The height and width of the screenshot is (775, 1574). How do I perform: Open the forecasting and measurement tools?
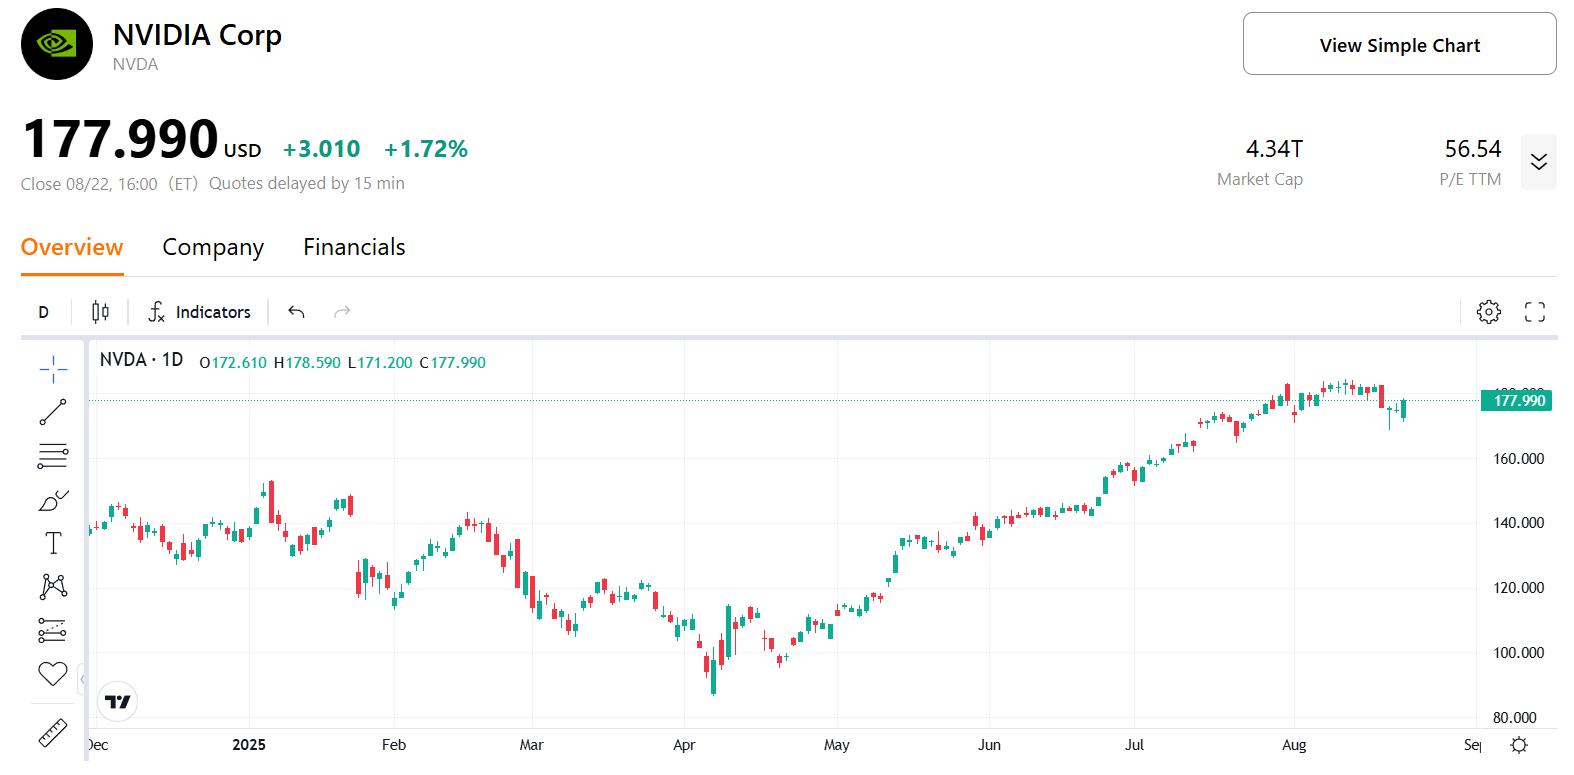53,630
